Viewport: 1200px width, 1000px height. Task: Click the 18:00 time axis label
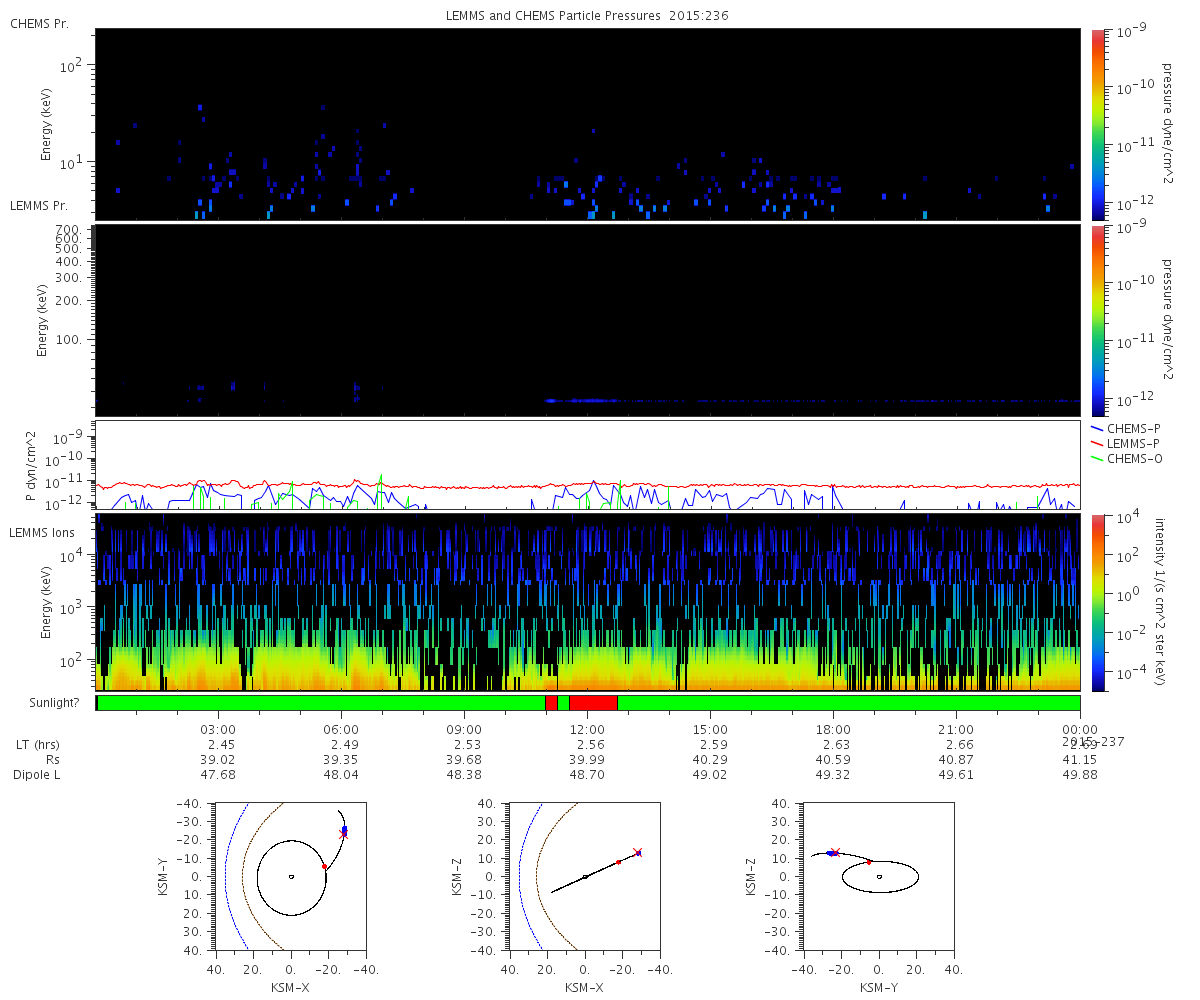tap(833, 730)
